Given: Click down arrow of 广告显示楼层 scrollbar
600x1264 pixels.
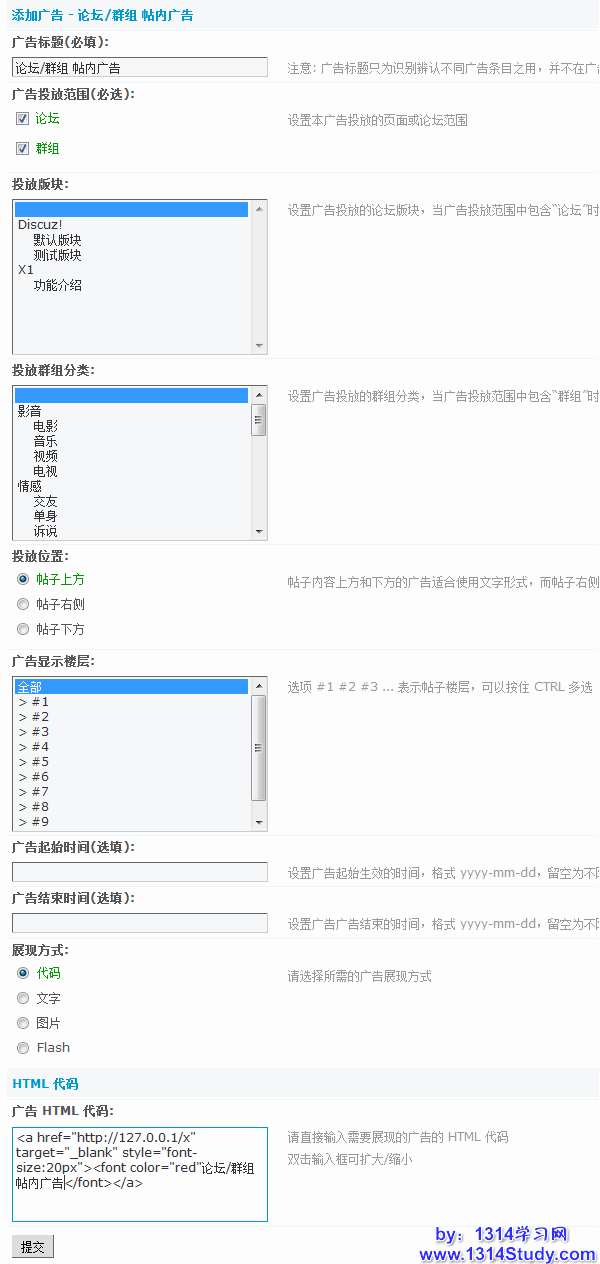Looking at the screenshot, I should 259,822.
